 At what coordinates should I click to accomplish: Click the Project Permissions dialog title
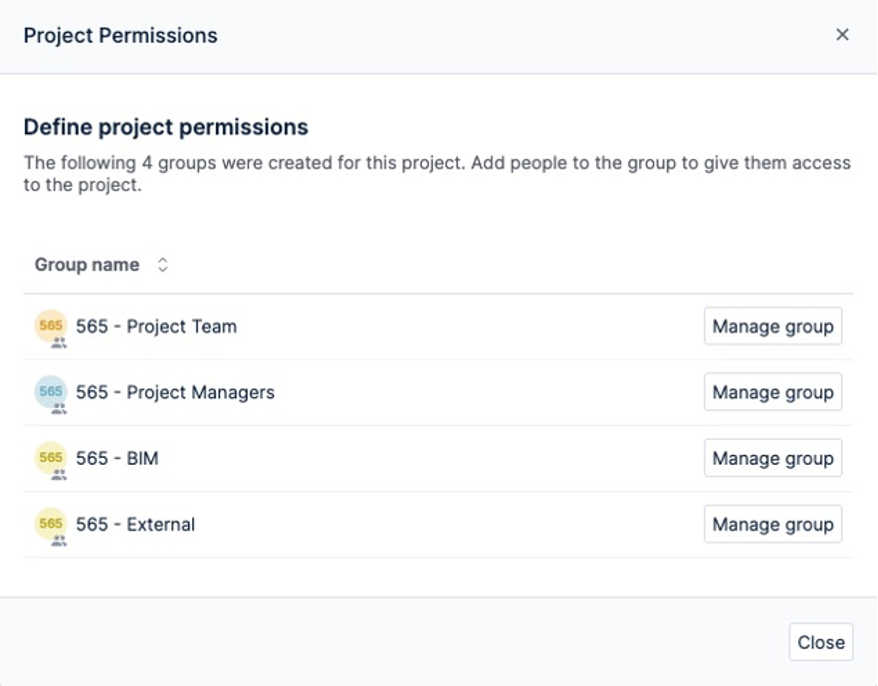point(120,35)
